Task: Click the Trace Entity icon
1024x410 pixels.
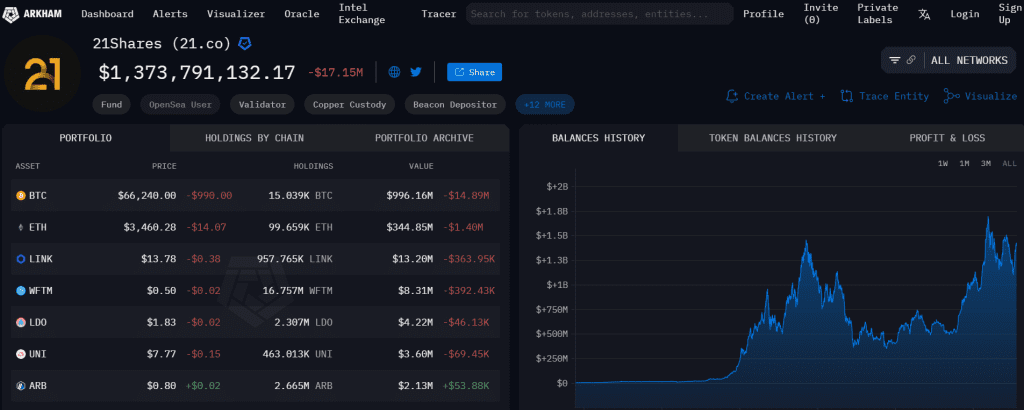Action: pos(847,96)
